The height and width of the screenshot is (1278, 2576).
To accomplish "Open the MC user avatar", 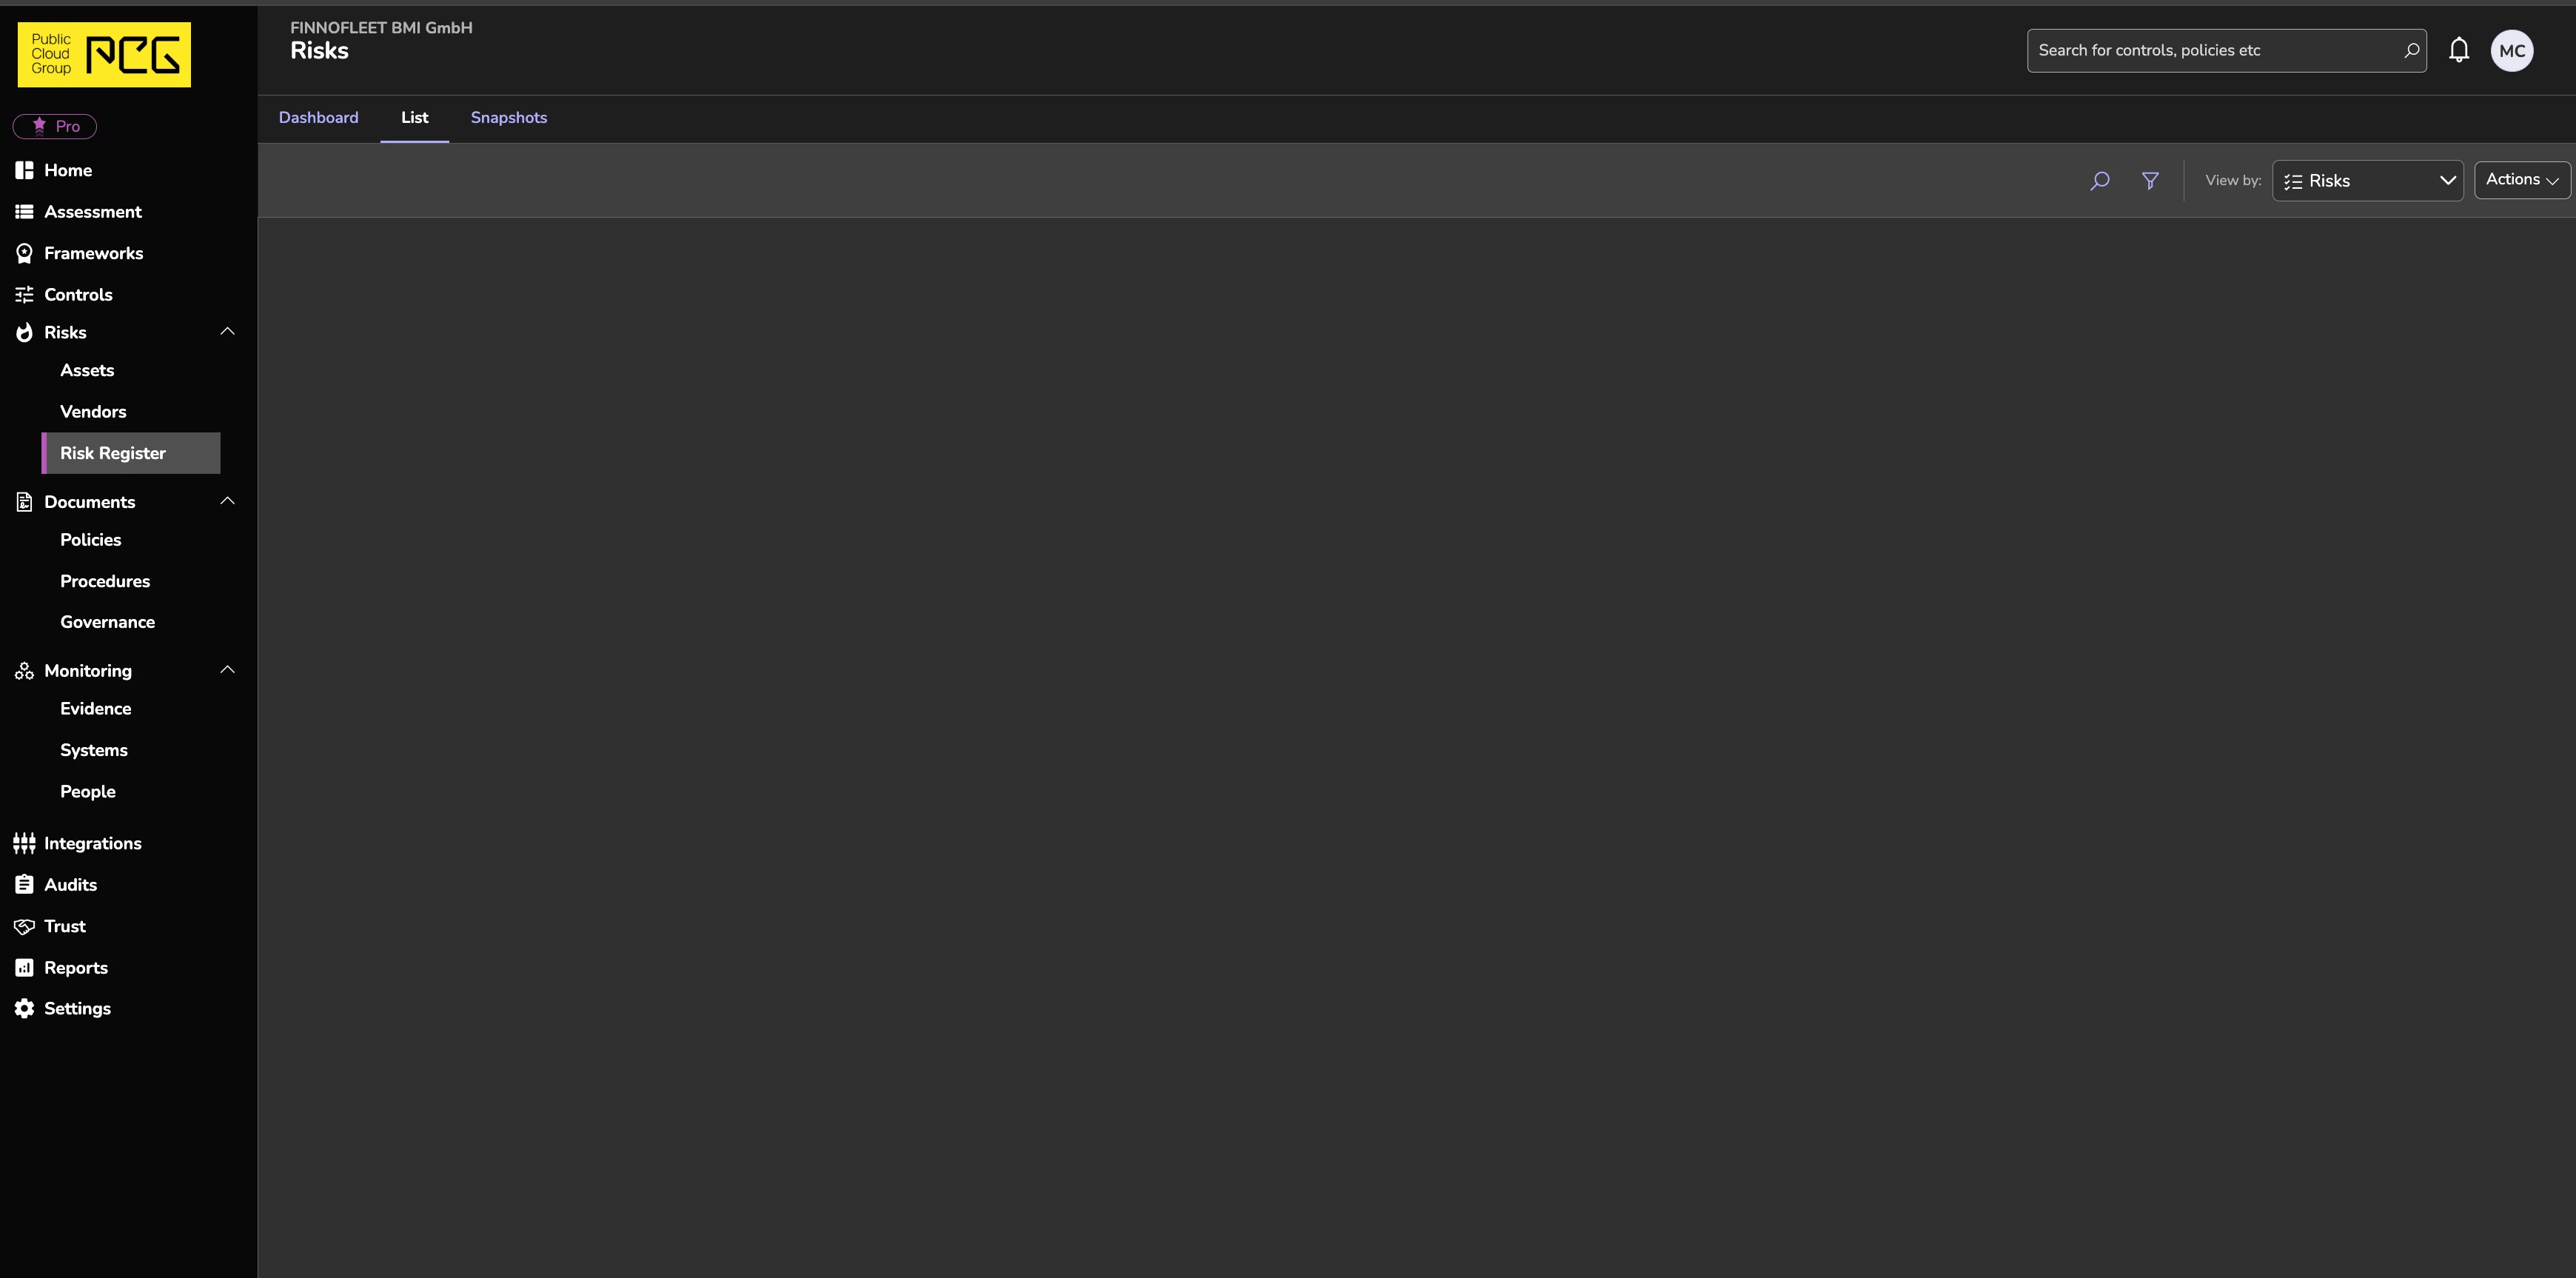I will click(2512, 51).
